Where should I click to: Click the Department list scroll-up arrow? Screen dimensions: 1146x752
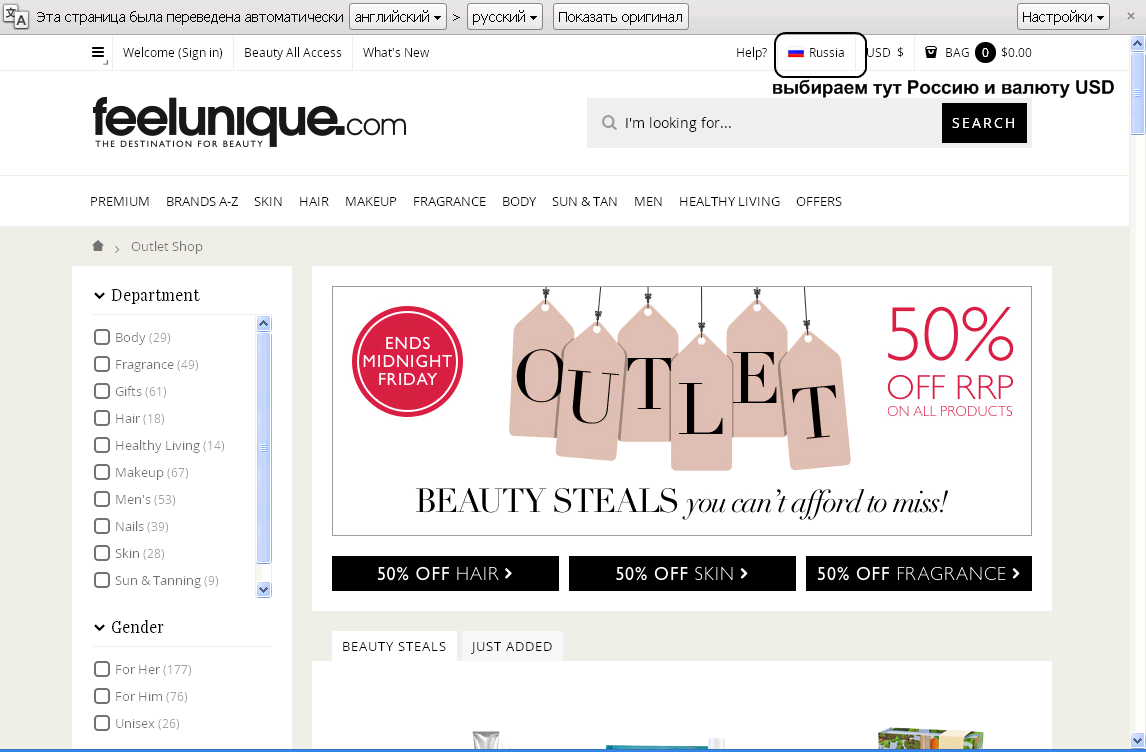264,323
